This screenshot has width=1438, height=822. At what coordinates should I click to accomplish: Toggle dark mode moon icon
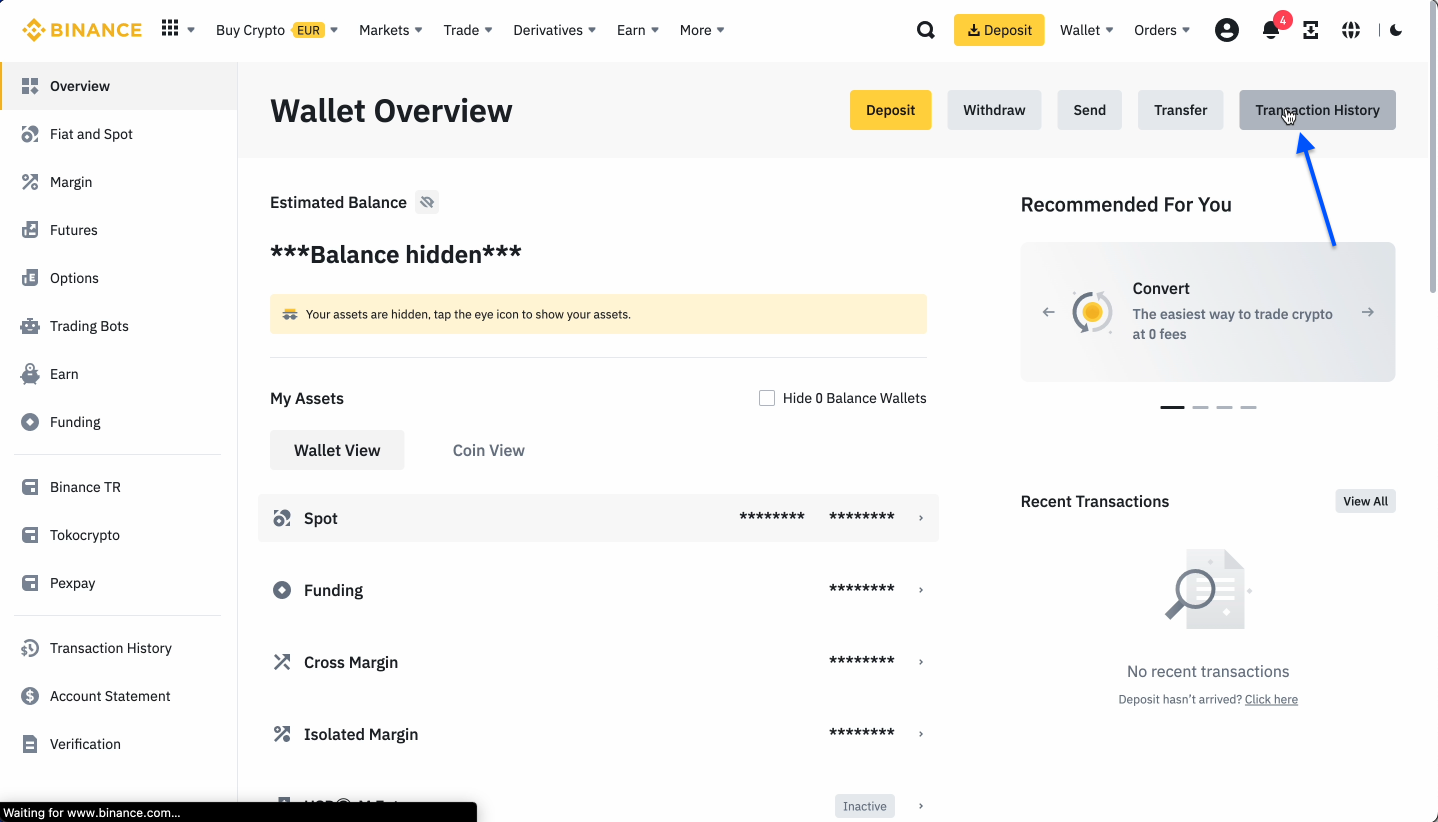pos(1396,30)
